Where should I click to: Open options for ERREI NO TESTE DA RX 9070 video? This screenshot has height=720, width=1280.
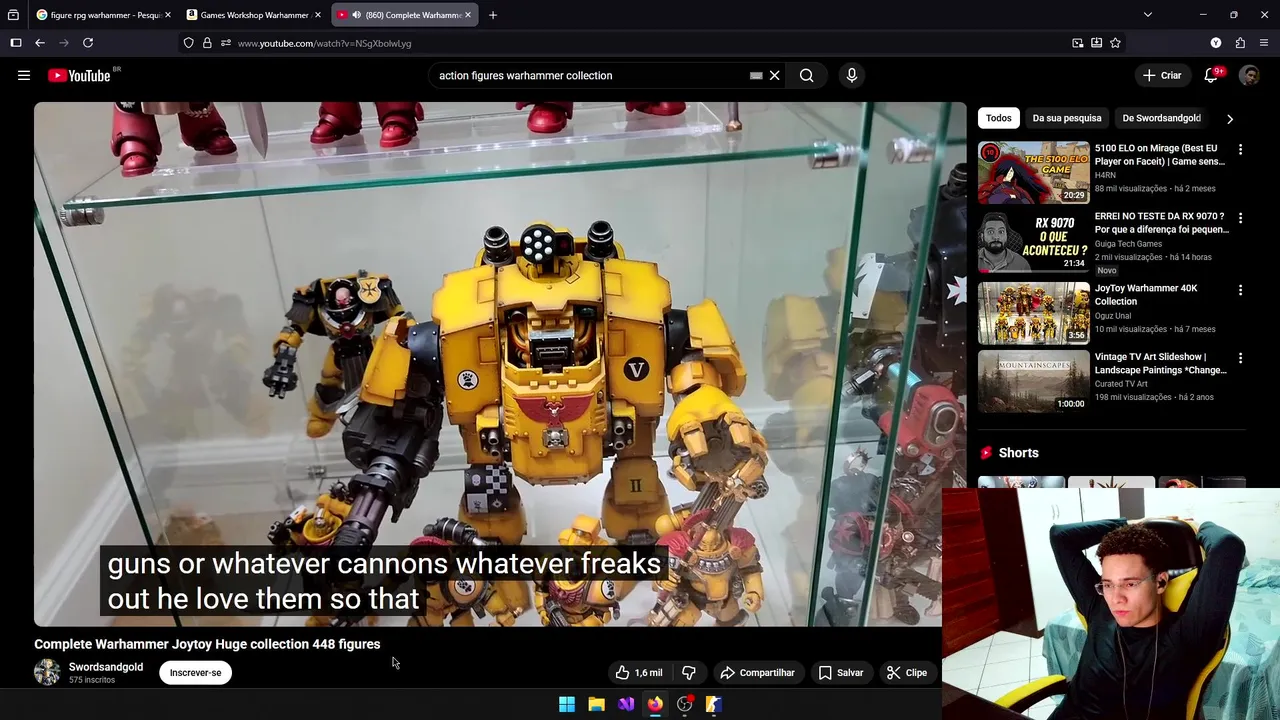pos(1240,218)
